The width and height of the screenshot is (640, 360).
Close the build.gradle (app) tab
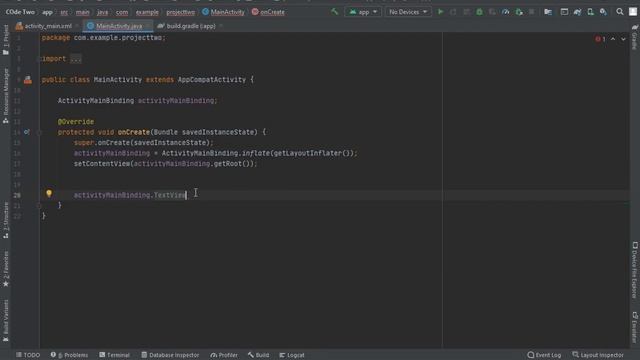click(x=221, y=26)
